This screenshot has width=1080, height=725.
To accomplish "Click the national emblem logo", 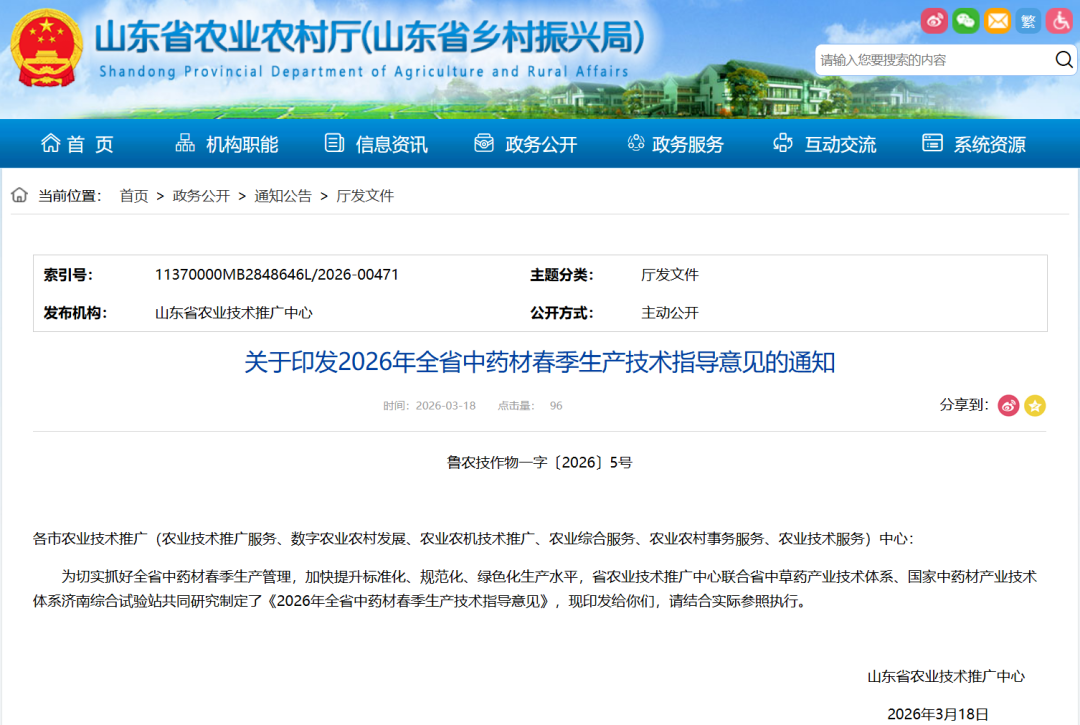I will pyautogui.click(x=46, y=48).
